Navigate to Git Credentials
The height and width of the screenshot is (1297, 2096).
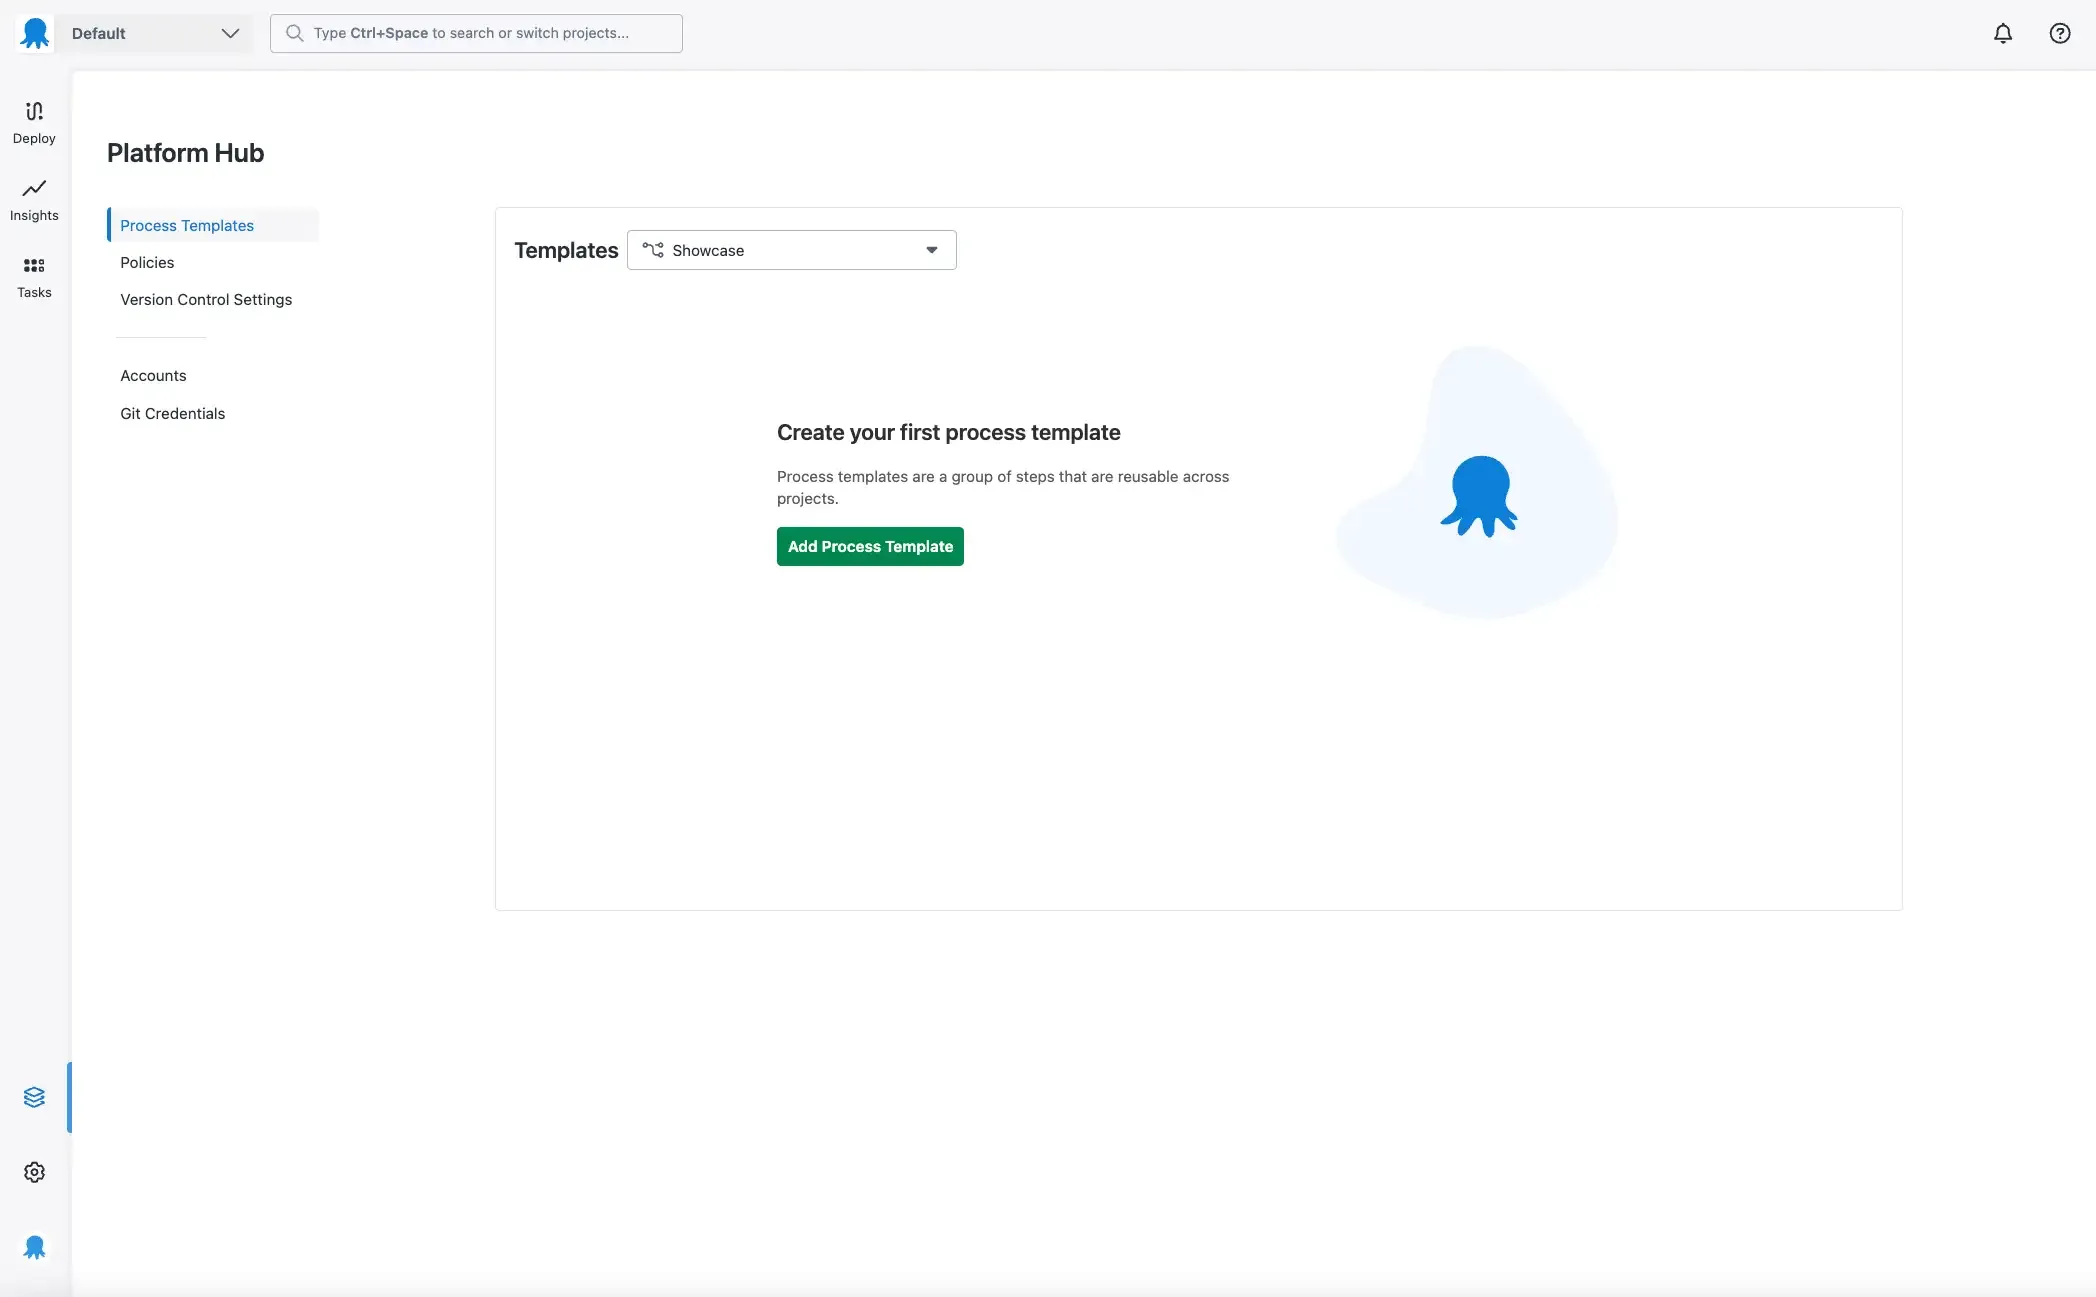coord(172,413)
